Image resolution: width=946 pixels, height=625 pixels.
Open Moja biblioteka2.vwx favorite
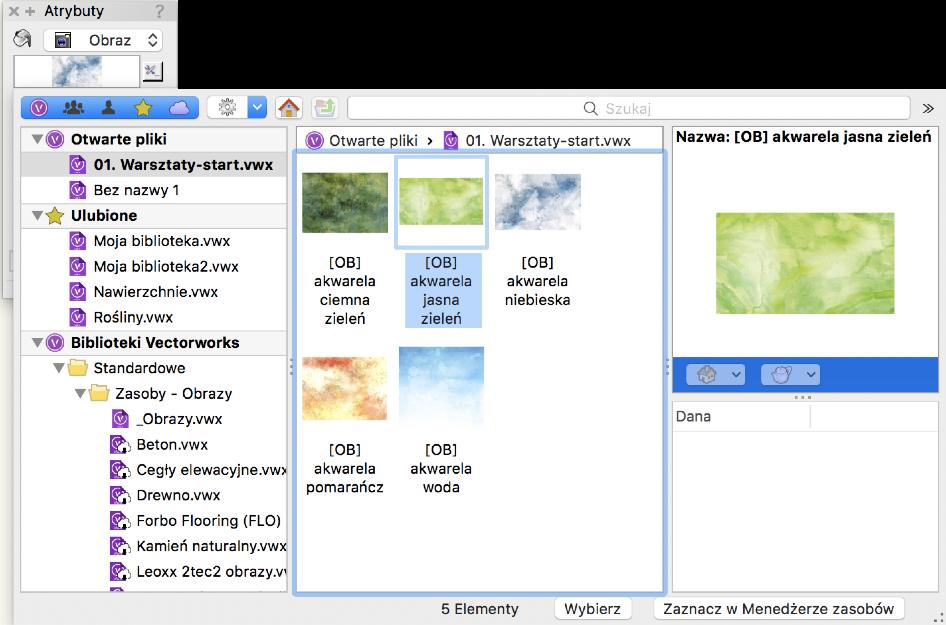[154, 266]
